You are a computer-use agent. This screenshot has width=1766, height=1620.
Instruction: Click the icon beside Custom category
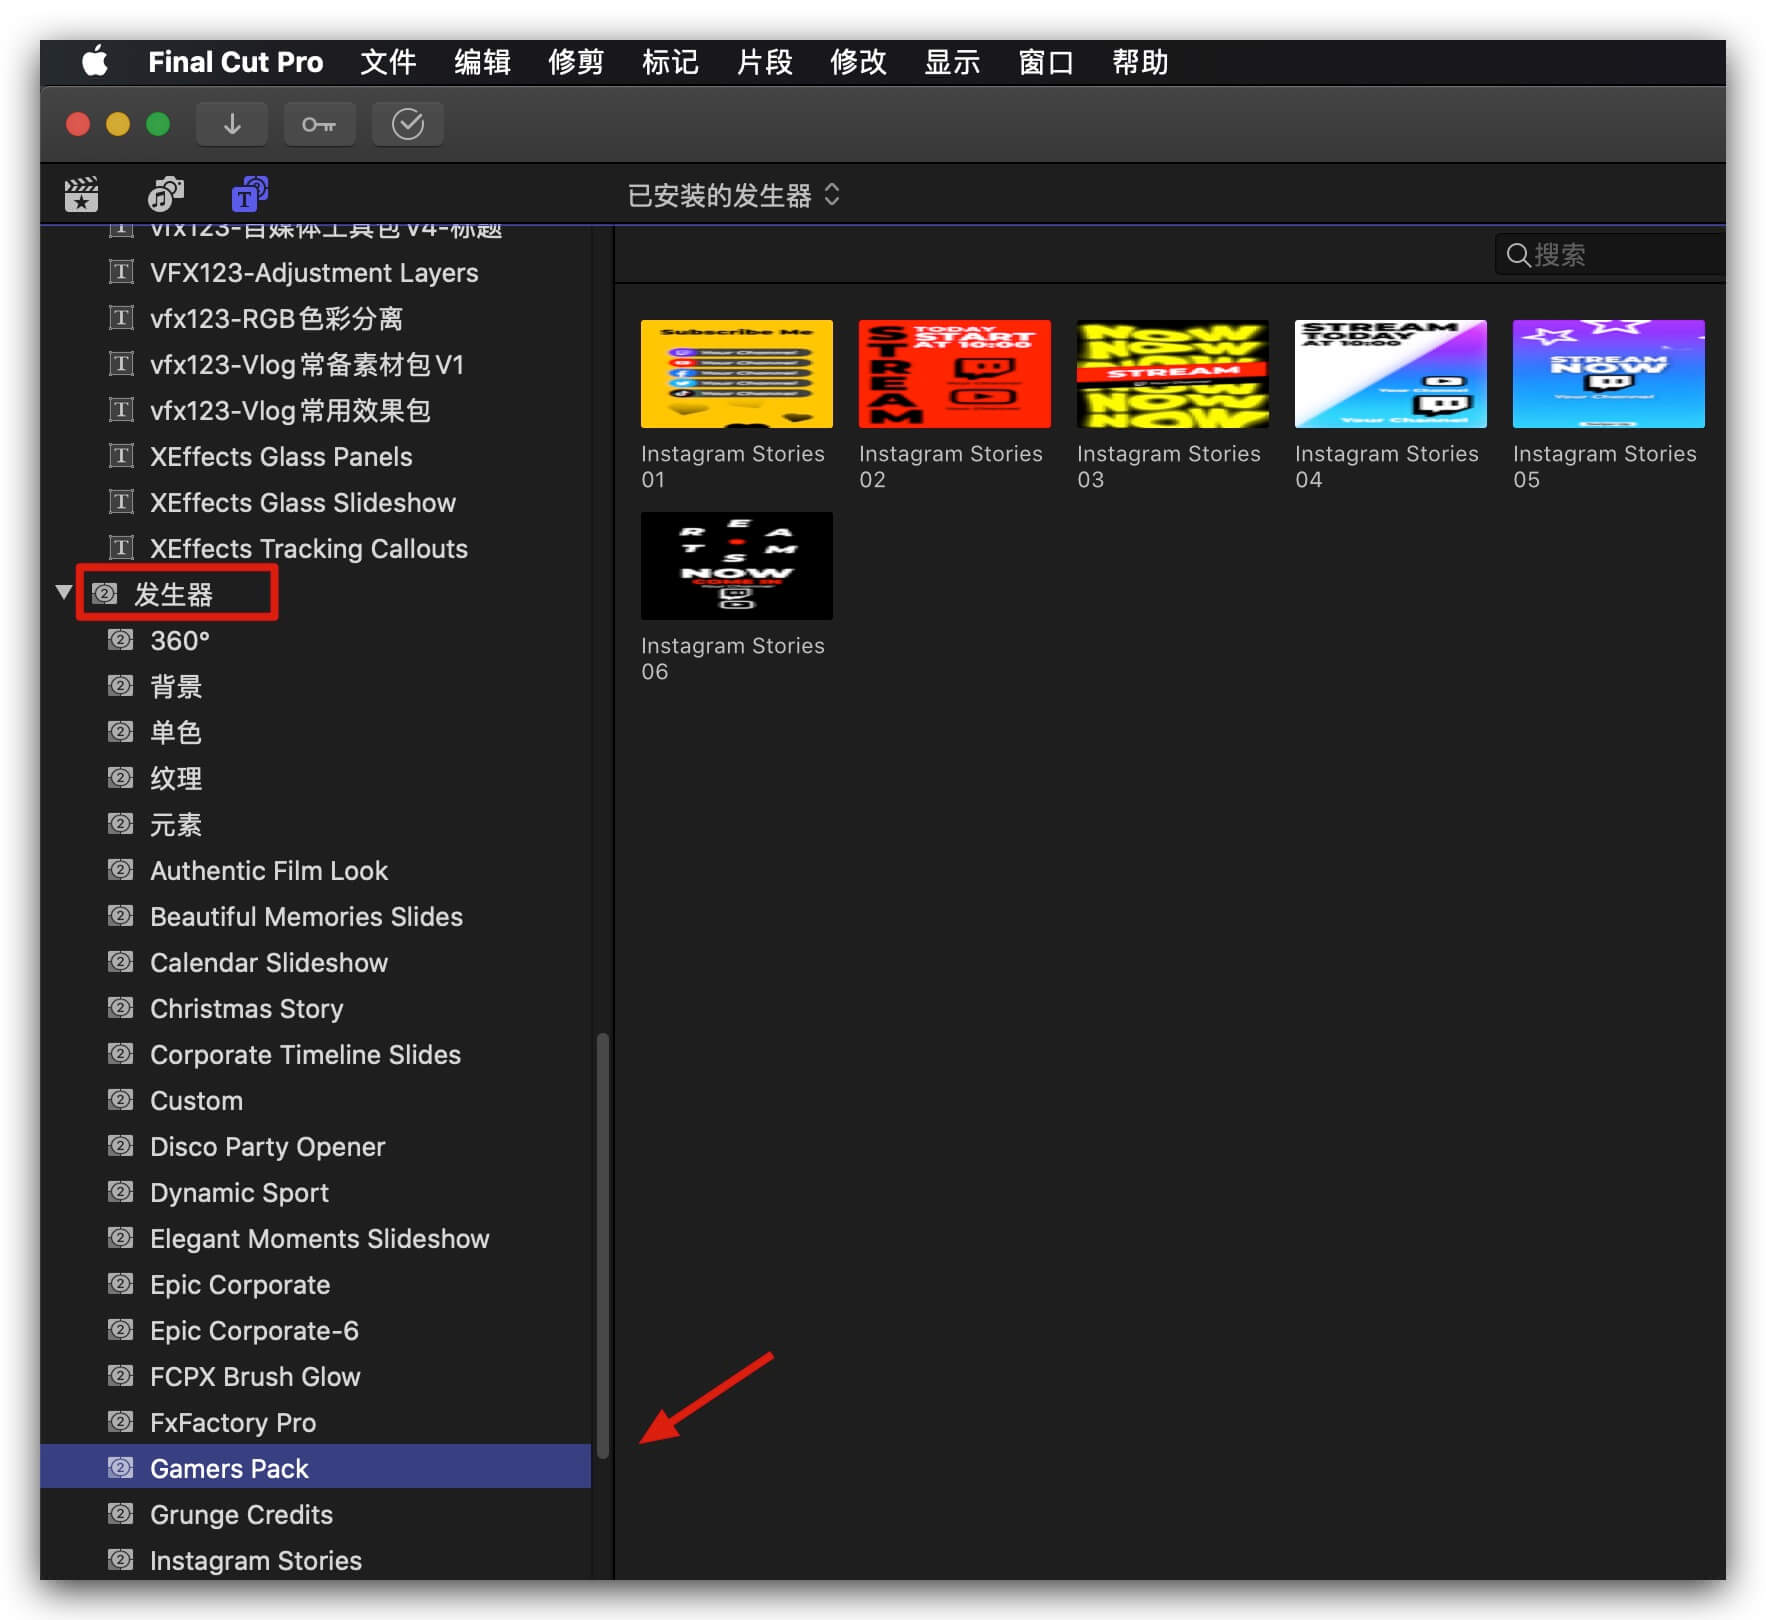click(x=121, y=1100)
